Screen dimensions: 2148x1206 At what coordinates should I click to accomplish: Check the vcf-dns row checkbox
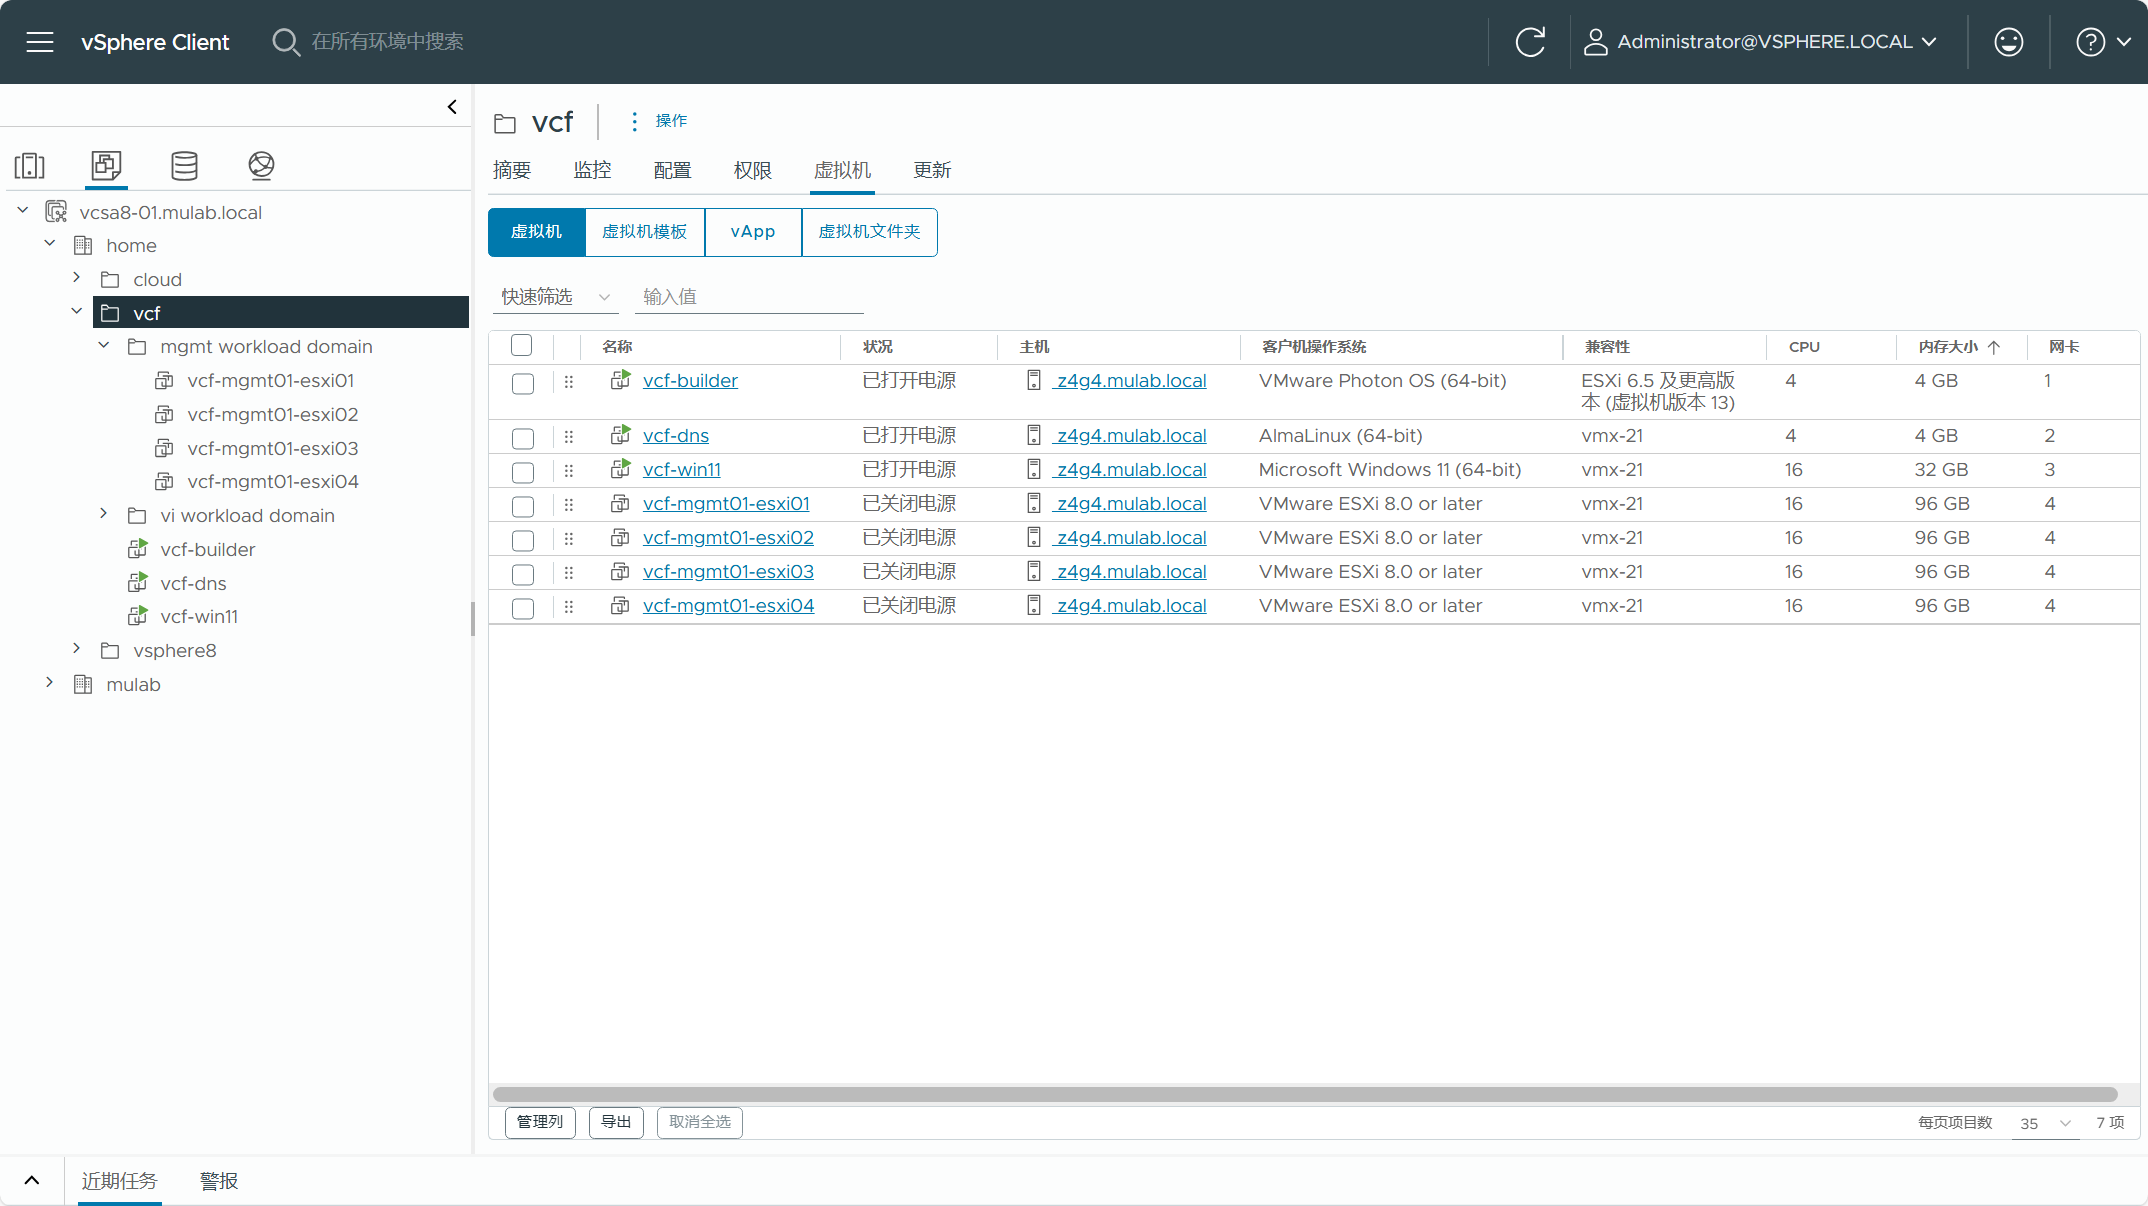[523, 438]
